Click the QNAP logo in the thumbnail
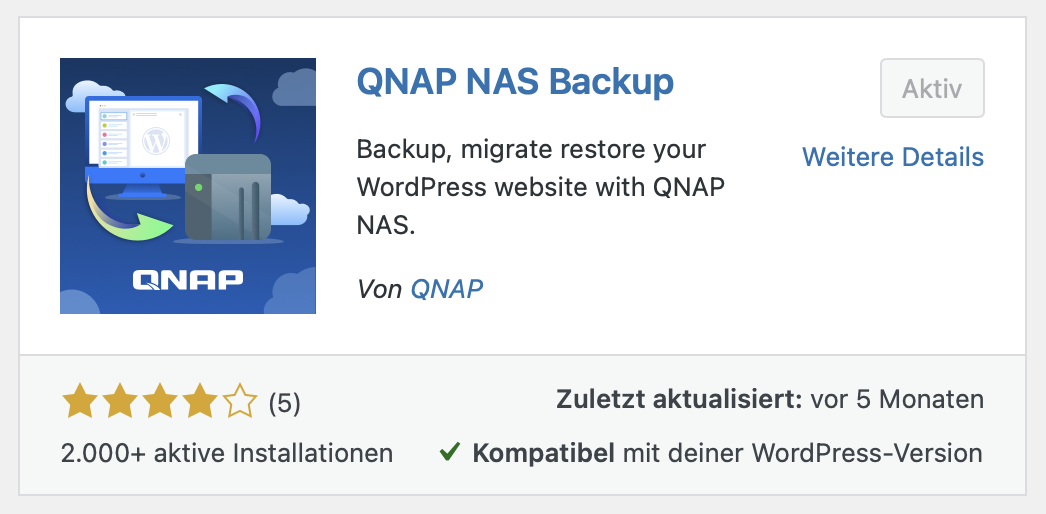This screenshot has width=1046, height=514. click(x=187, y=280)
